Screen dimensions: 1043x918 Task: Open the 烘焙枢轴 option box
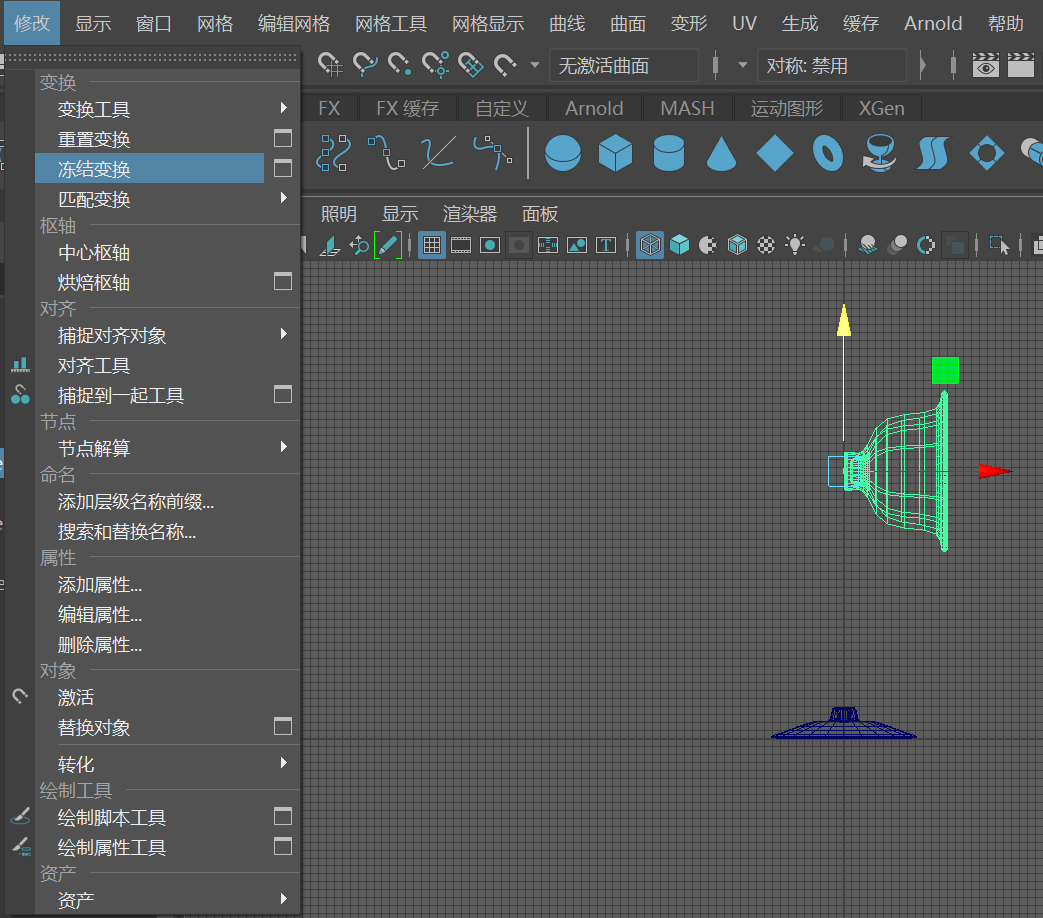pyautogui.click(x=283, y=281)
